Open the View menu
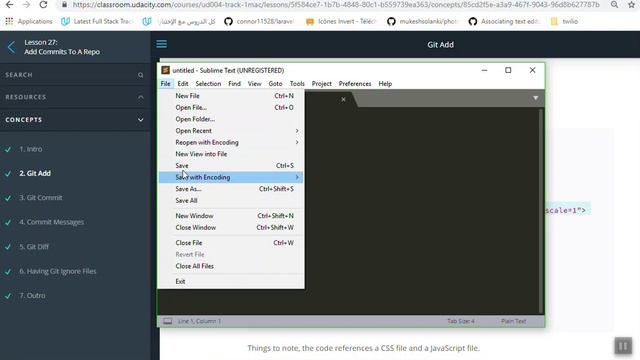 pyautogui.click(x=254, y=84)
